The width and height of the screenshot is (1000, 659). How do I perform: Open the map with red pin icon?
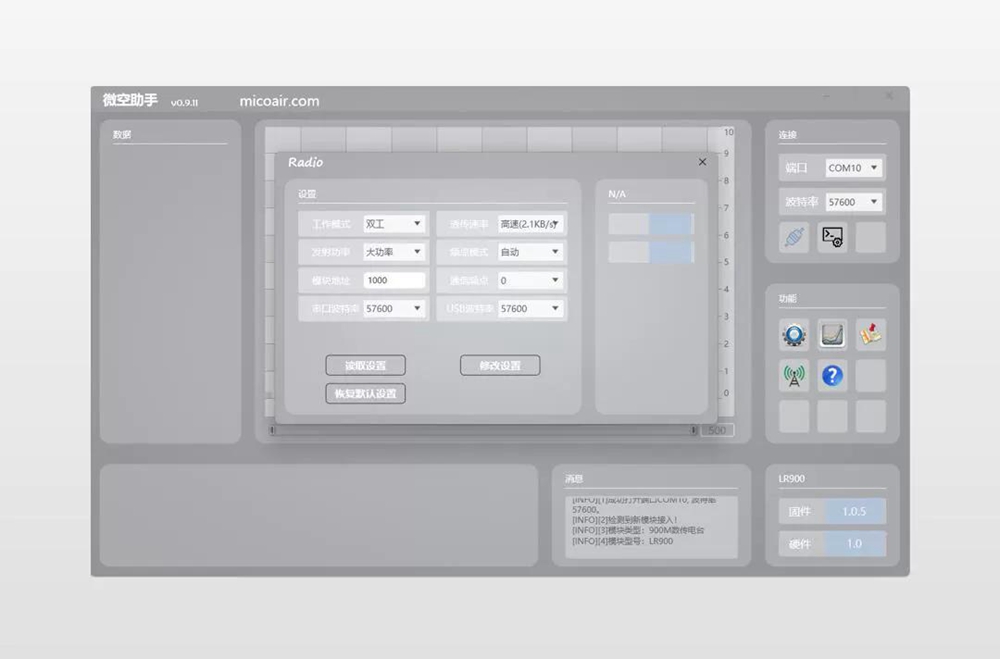[x=870, y=336]
